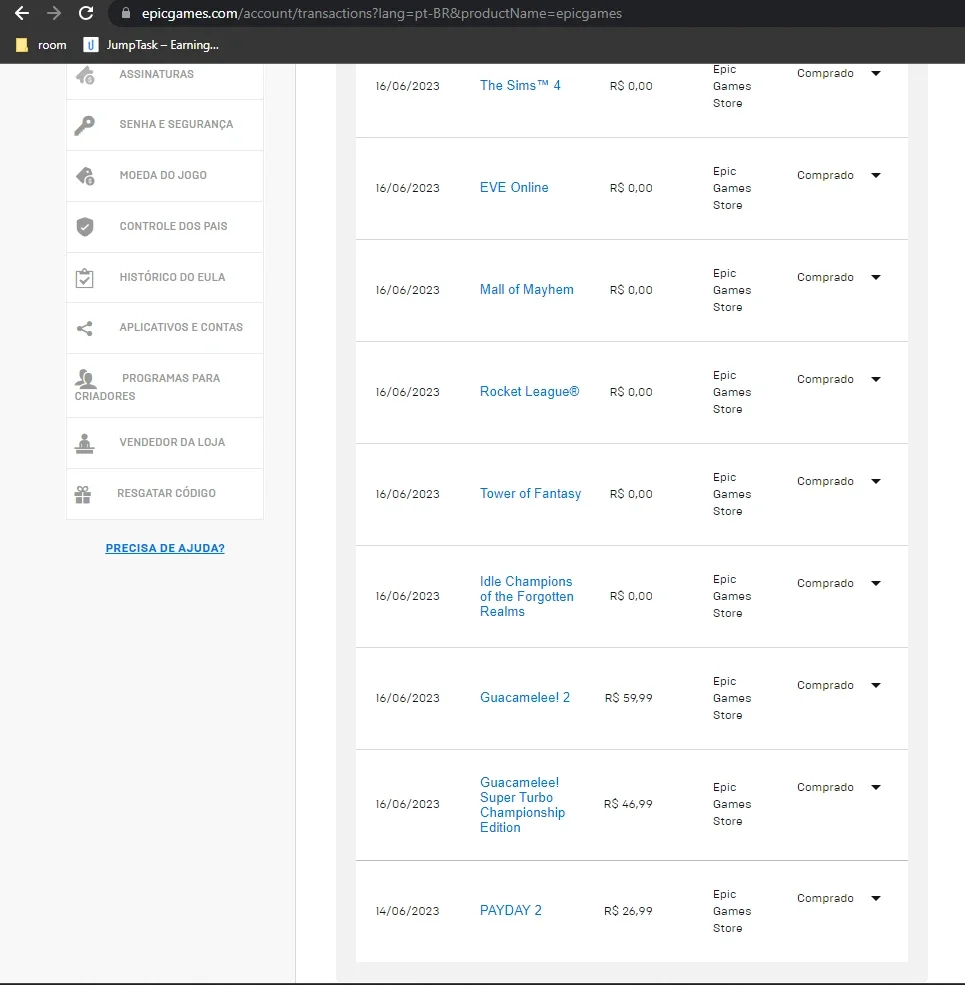Click the padlock site info icon

pyautogui.click(x=126, y=13)
